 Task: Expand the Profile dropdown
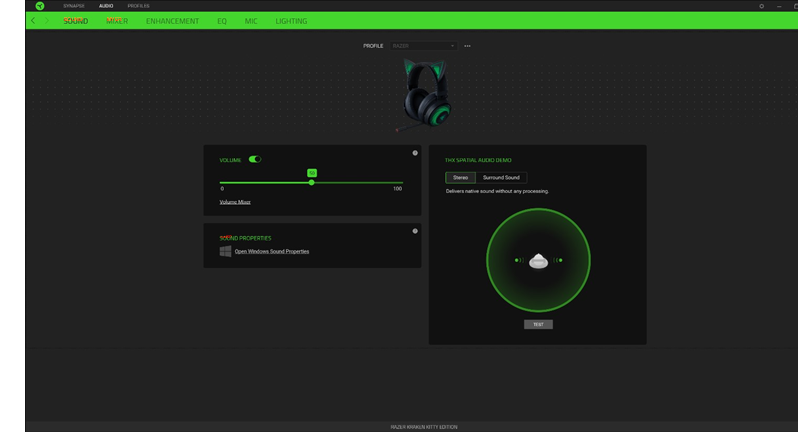423,46
